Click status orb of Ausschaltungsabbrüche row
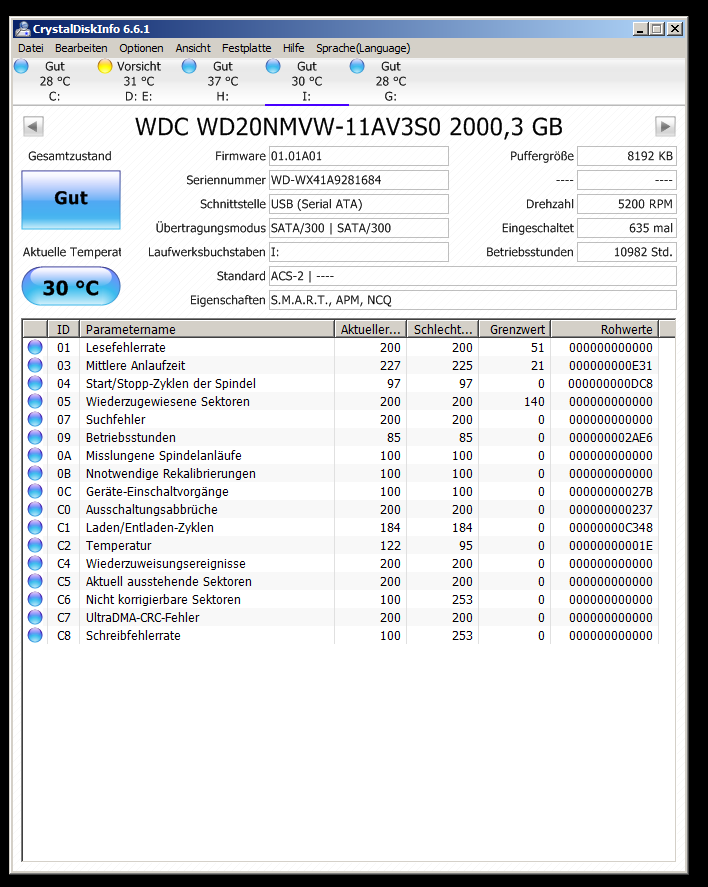This screenshot has height=887, width=708. point(35,509)
